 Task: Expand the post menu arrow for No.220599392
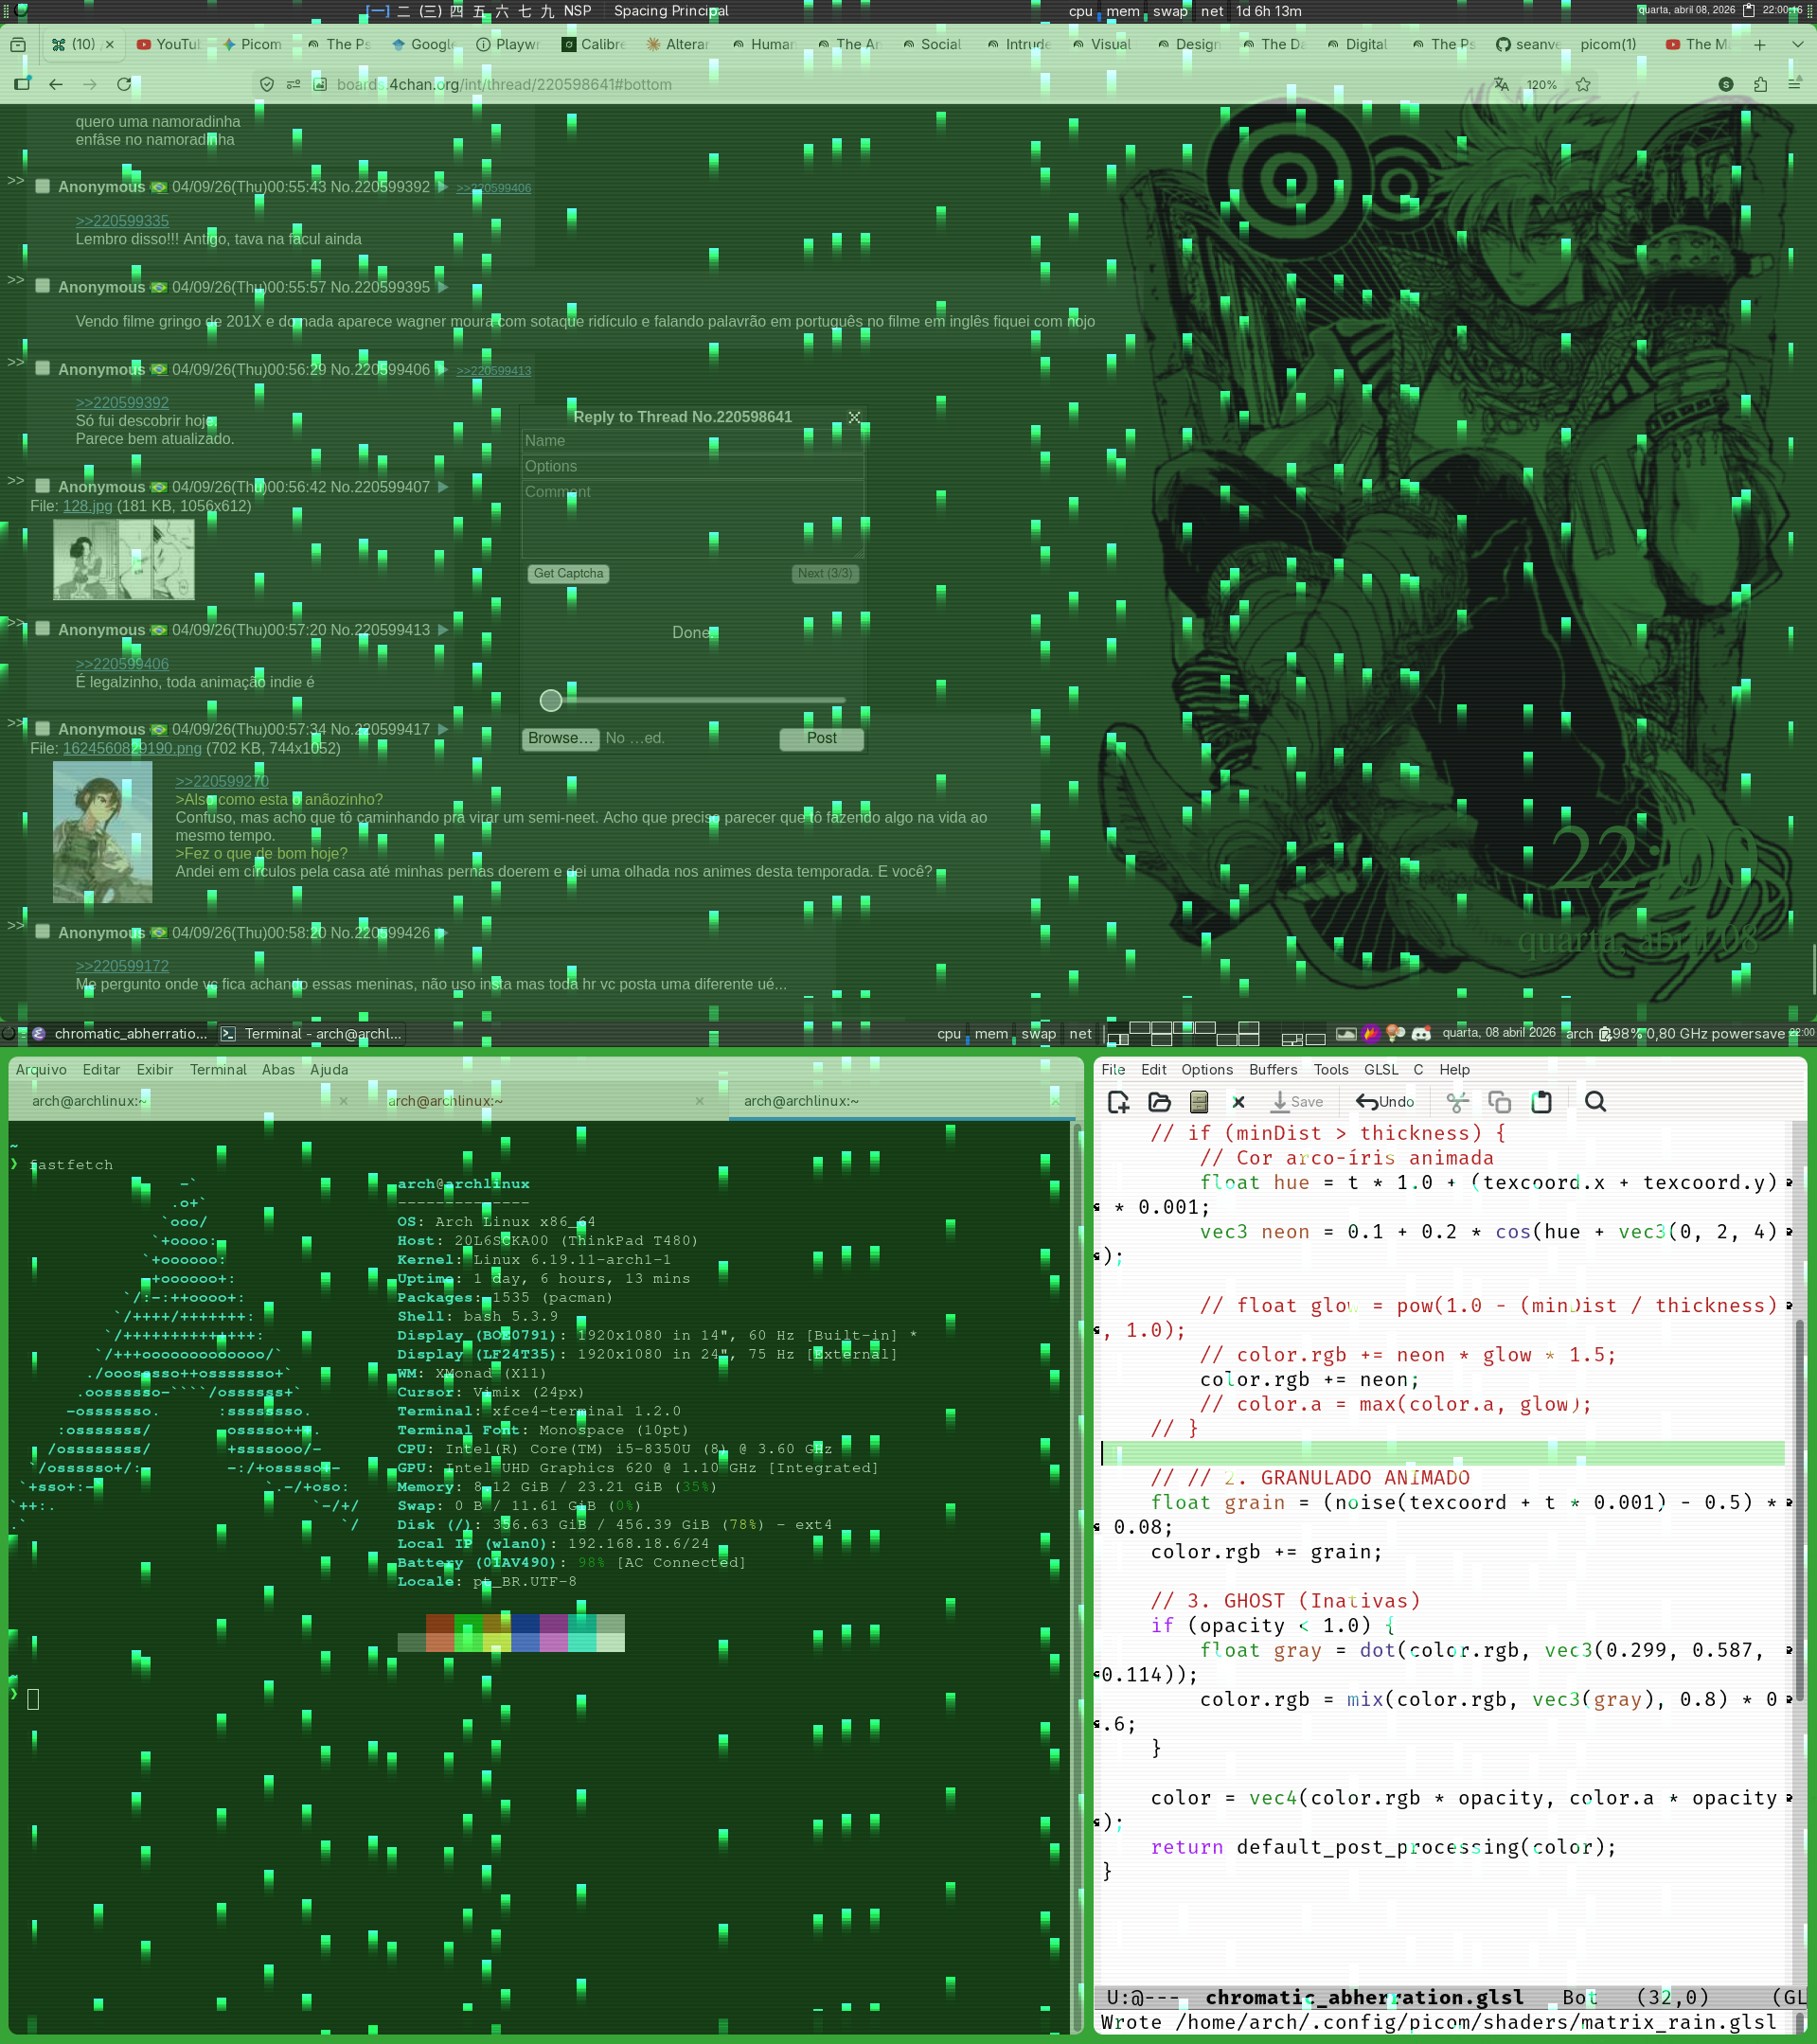pyautogui.click(x=443, y=187)
